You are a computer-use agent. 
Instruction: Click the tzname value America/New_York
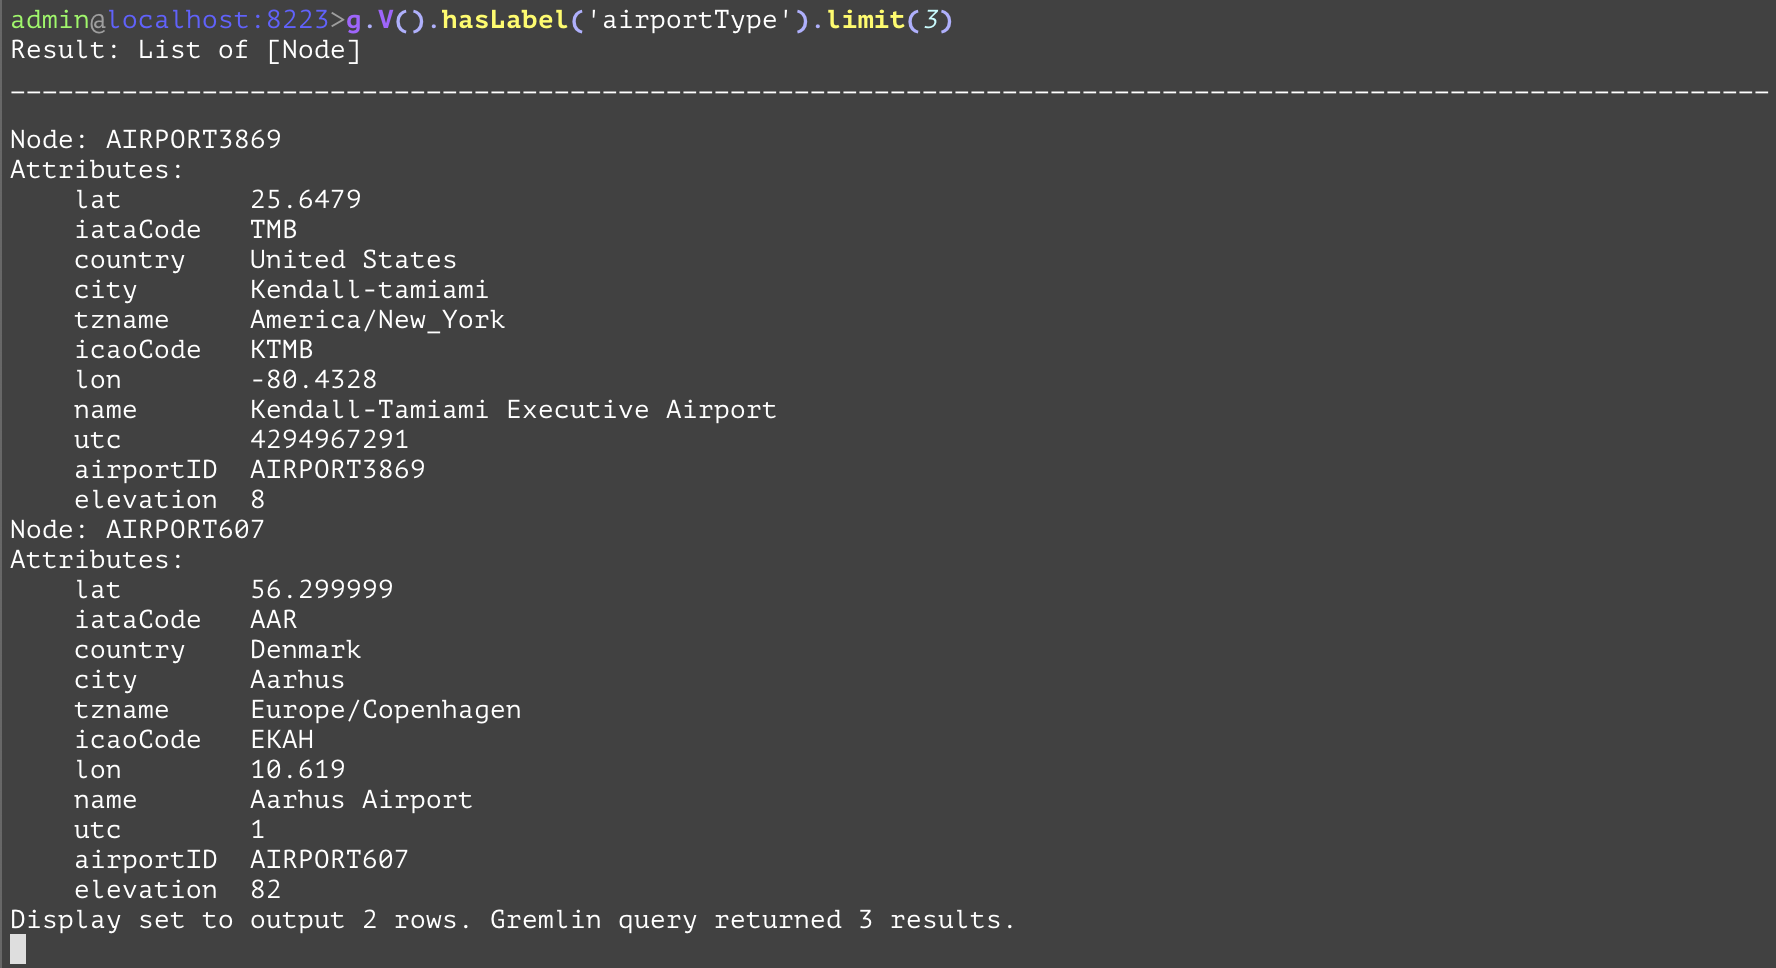point(377,320)
